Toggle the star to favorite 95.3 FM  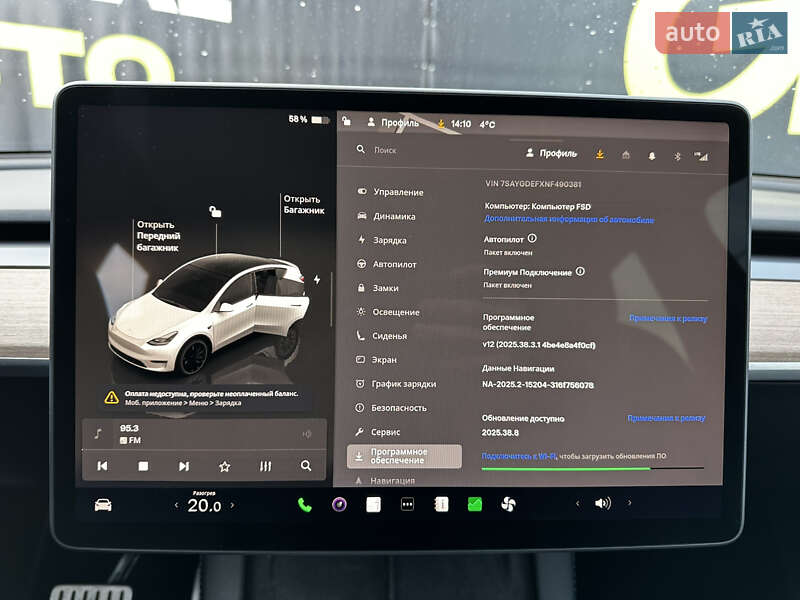pos(224,466)
